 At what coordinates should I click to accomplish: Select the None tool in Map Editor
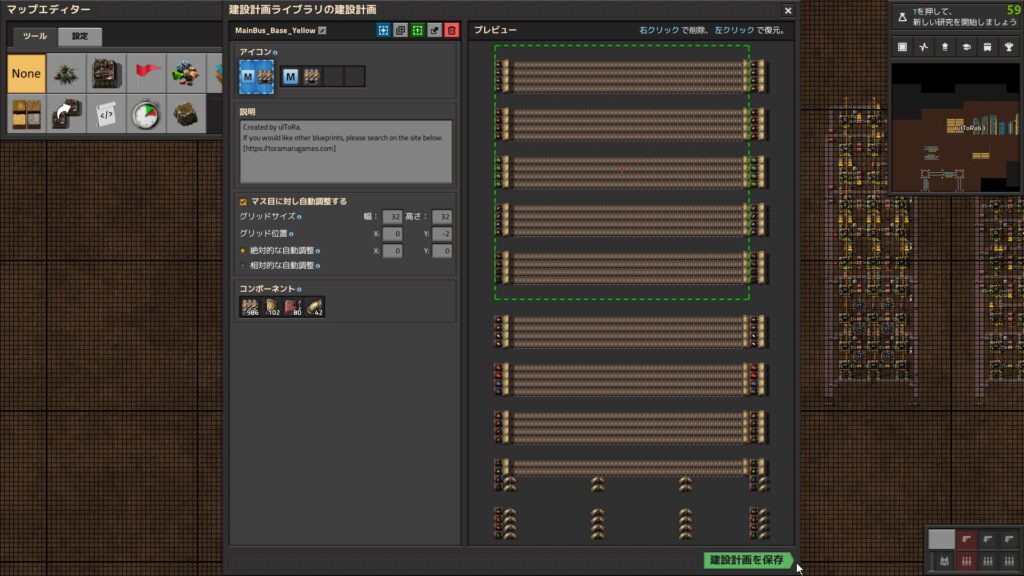[26, 73]
